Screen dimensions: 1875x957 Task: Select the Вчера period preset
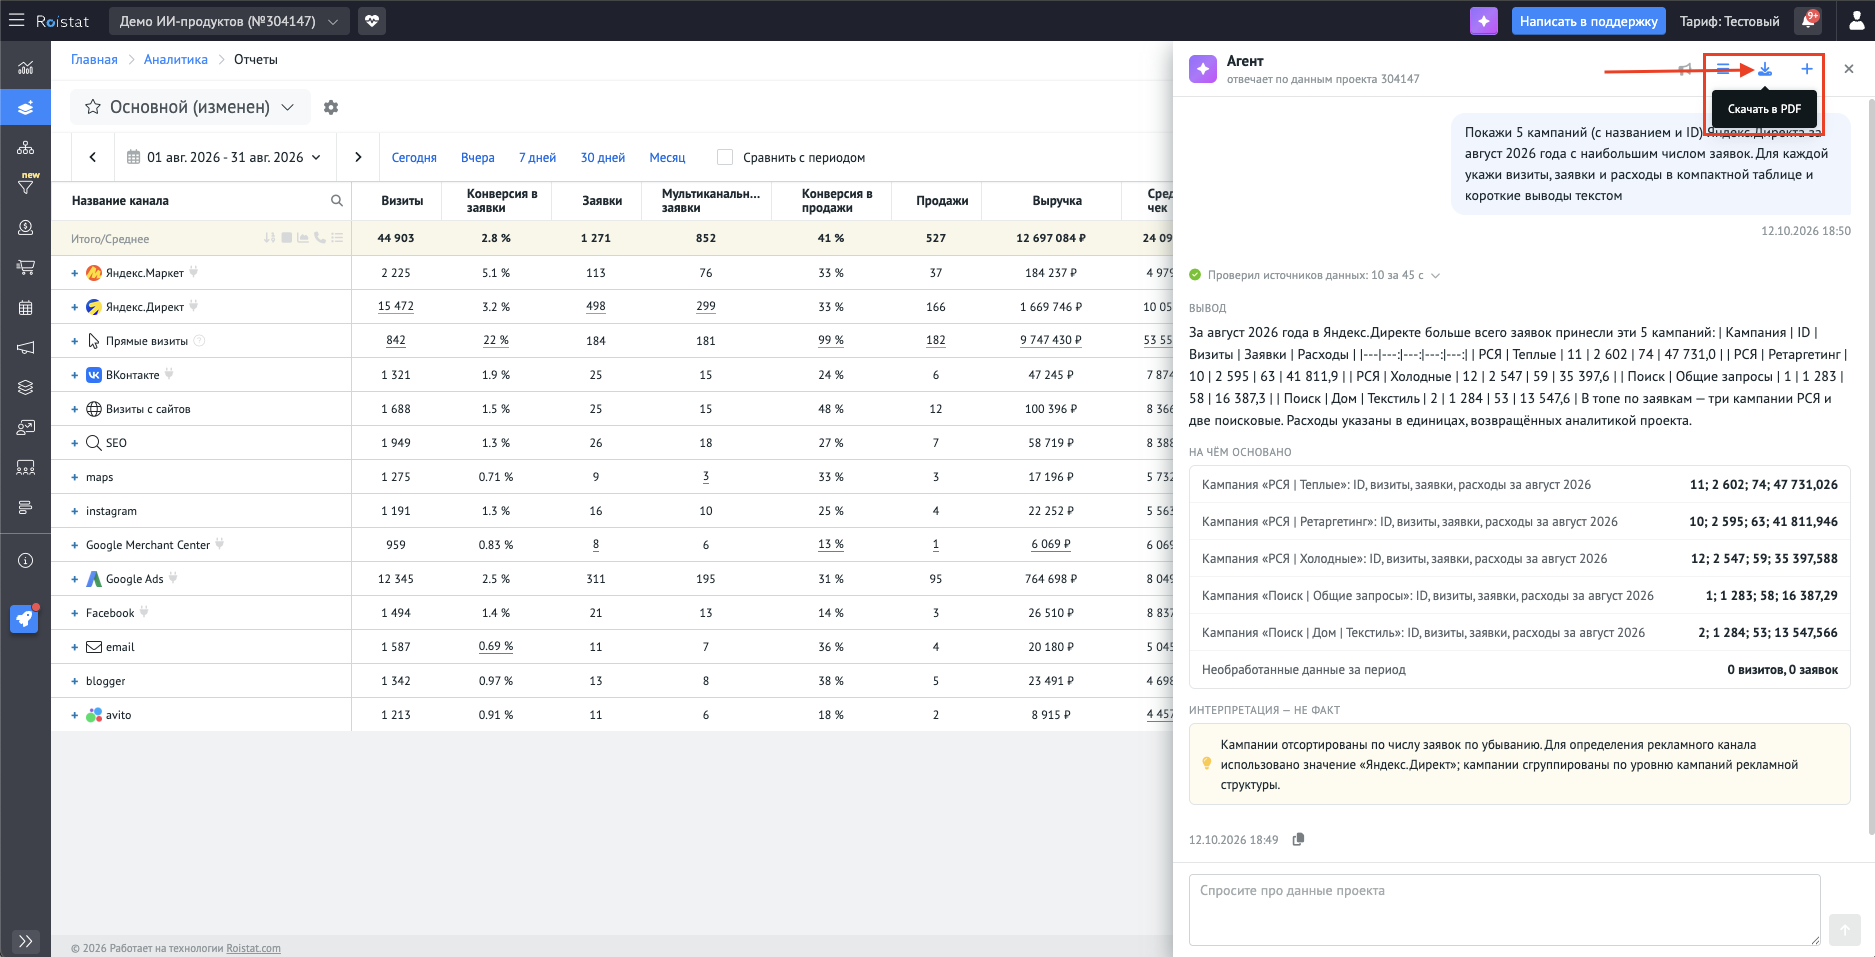point(478,157)
